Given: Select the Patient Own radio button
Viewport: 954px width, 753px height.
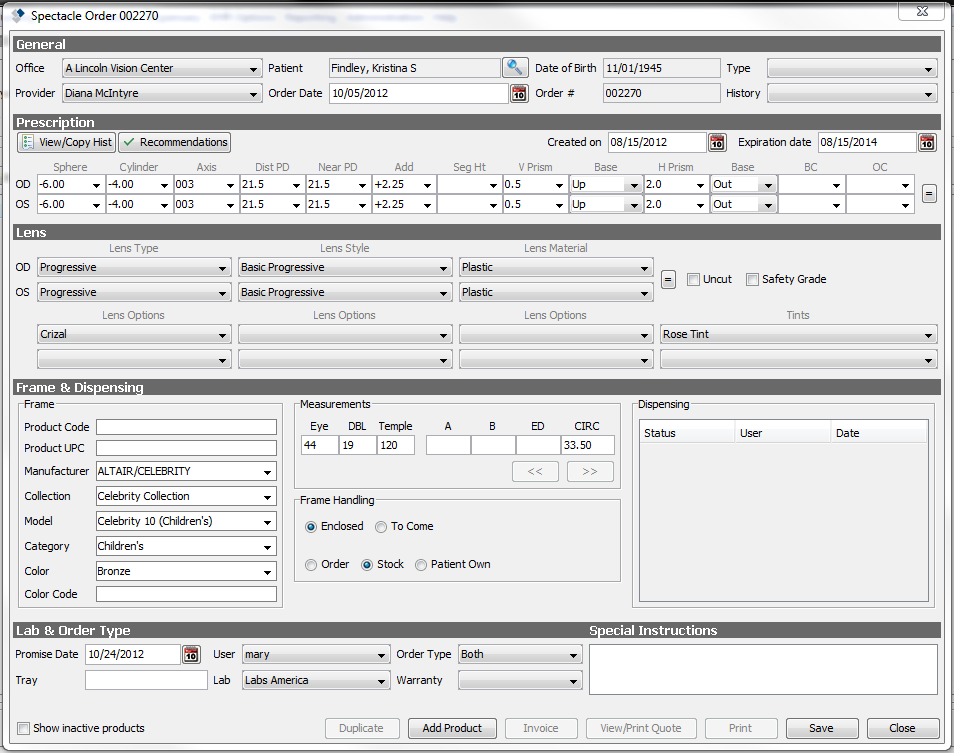Looking at the screenshot, I should click(421, 564).
